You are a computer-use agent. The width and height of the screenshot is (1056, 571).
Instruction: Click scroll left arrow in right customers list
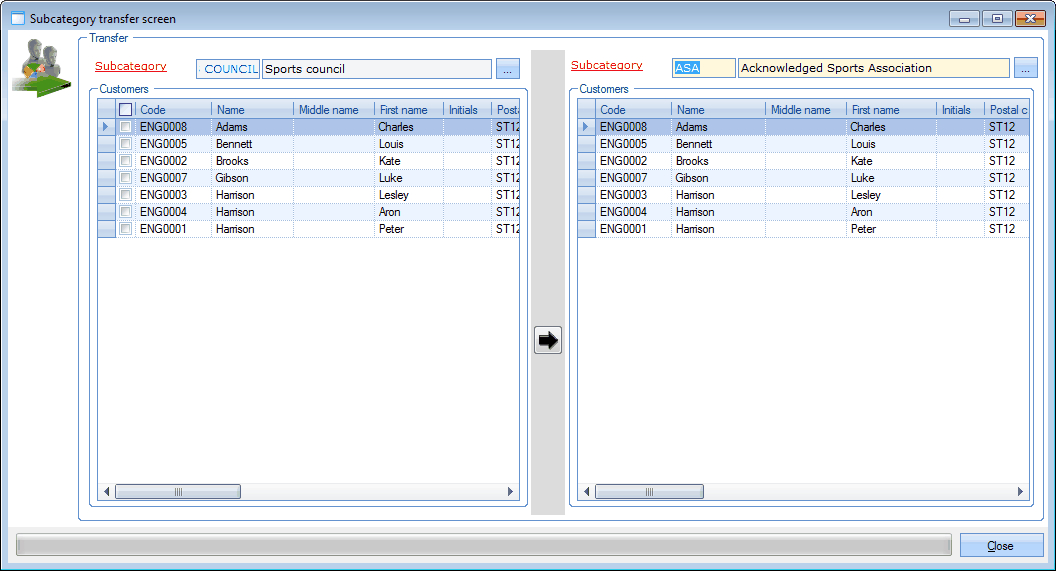click(587, 492)
